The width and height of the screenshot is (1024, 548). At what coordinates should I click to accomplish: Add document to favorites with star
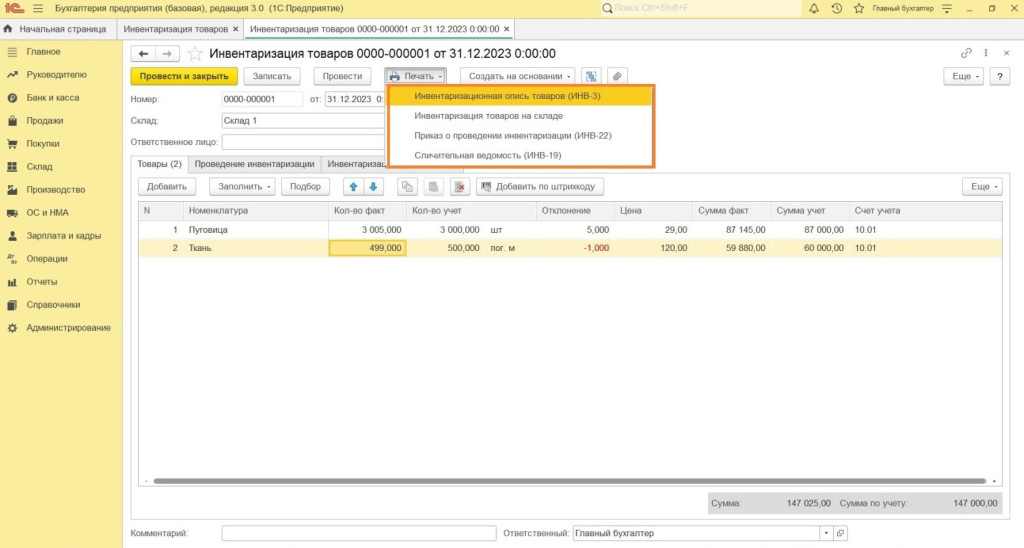point(195,54)
